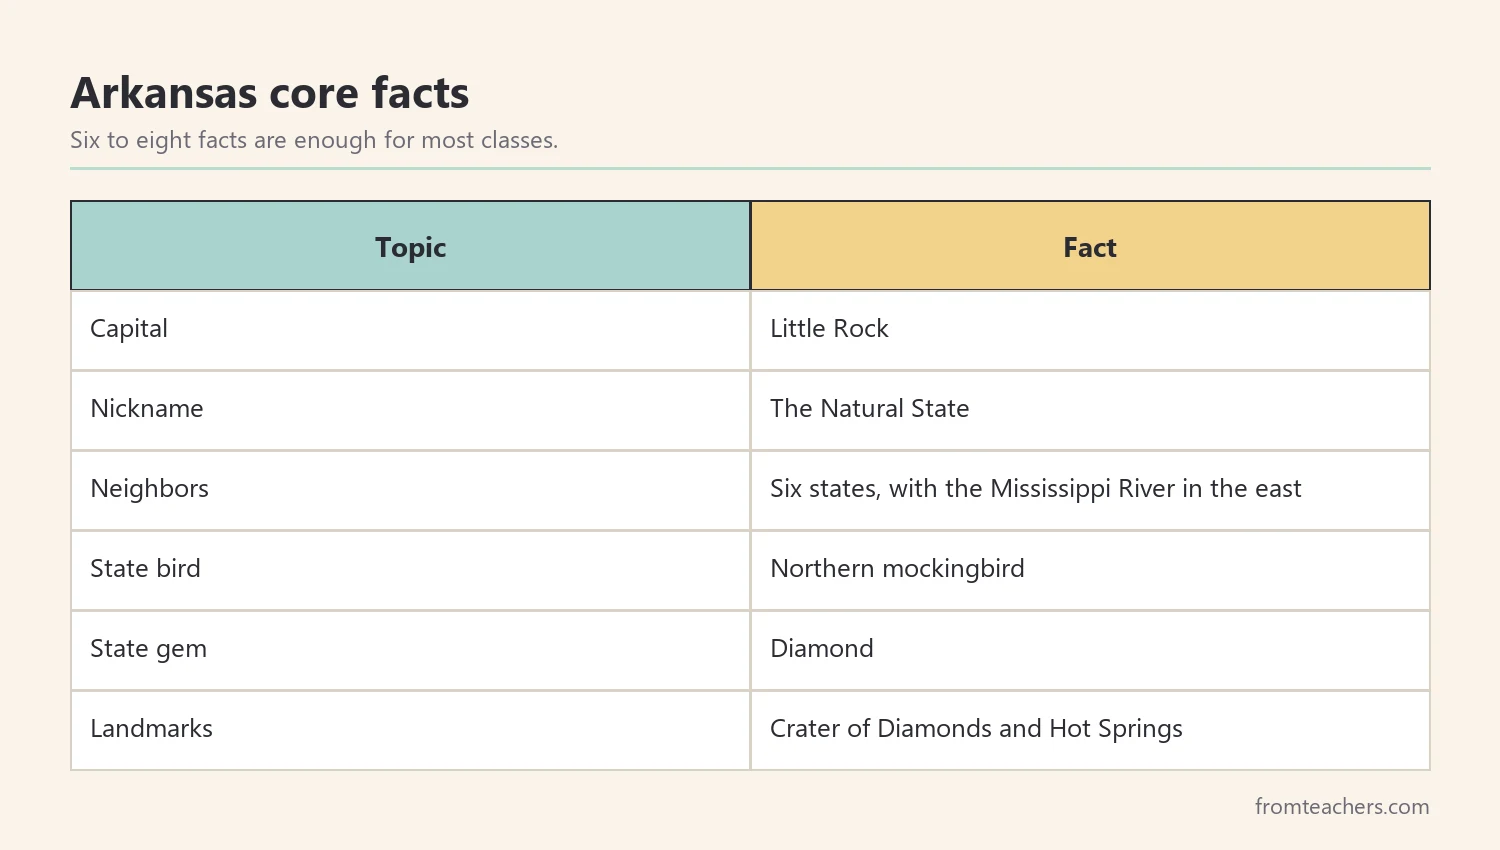This screenshot has height=850, width=1500.
Task: Click the 'Diamond' cell
Action: point(1090,650)
